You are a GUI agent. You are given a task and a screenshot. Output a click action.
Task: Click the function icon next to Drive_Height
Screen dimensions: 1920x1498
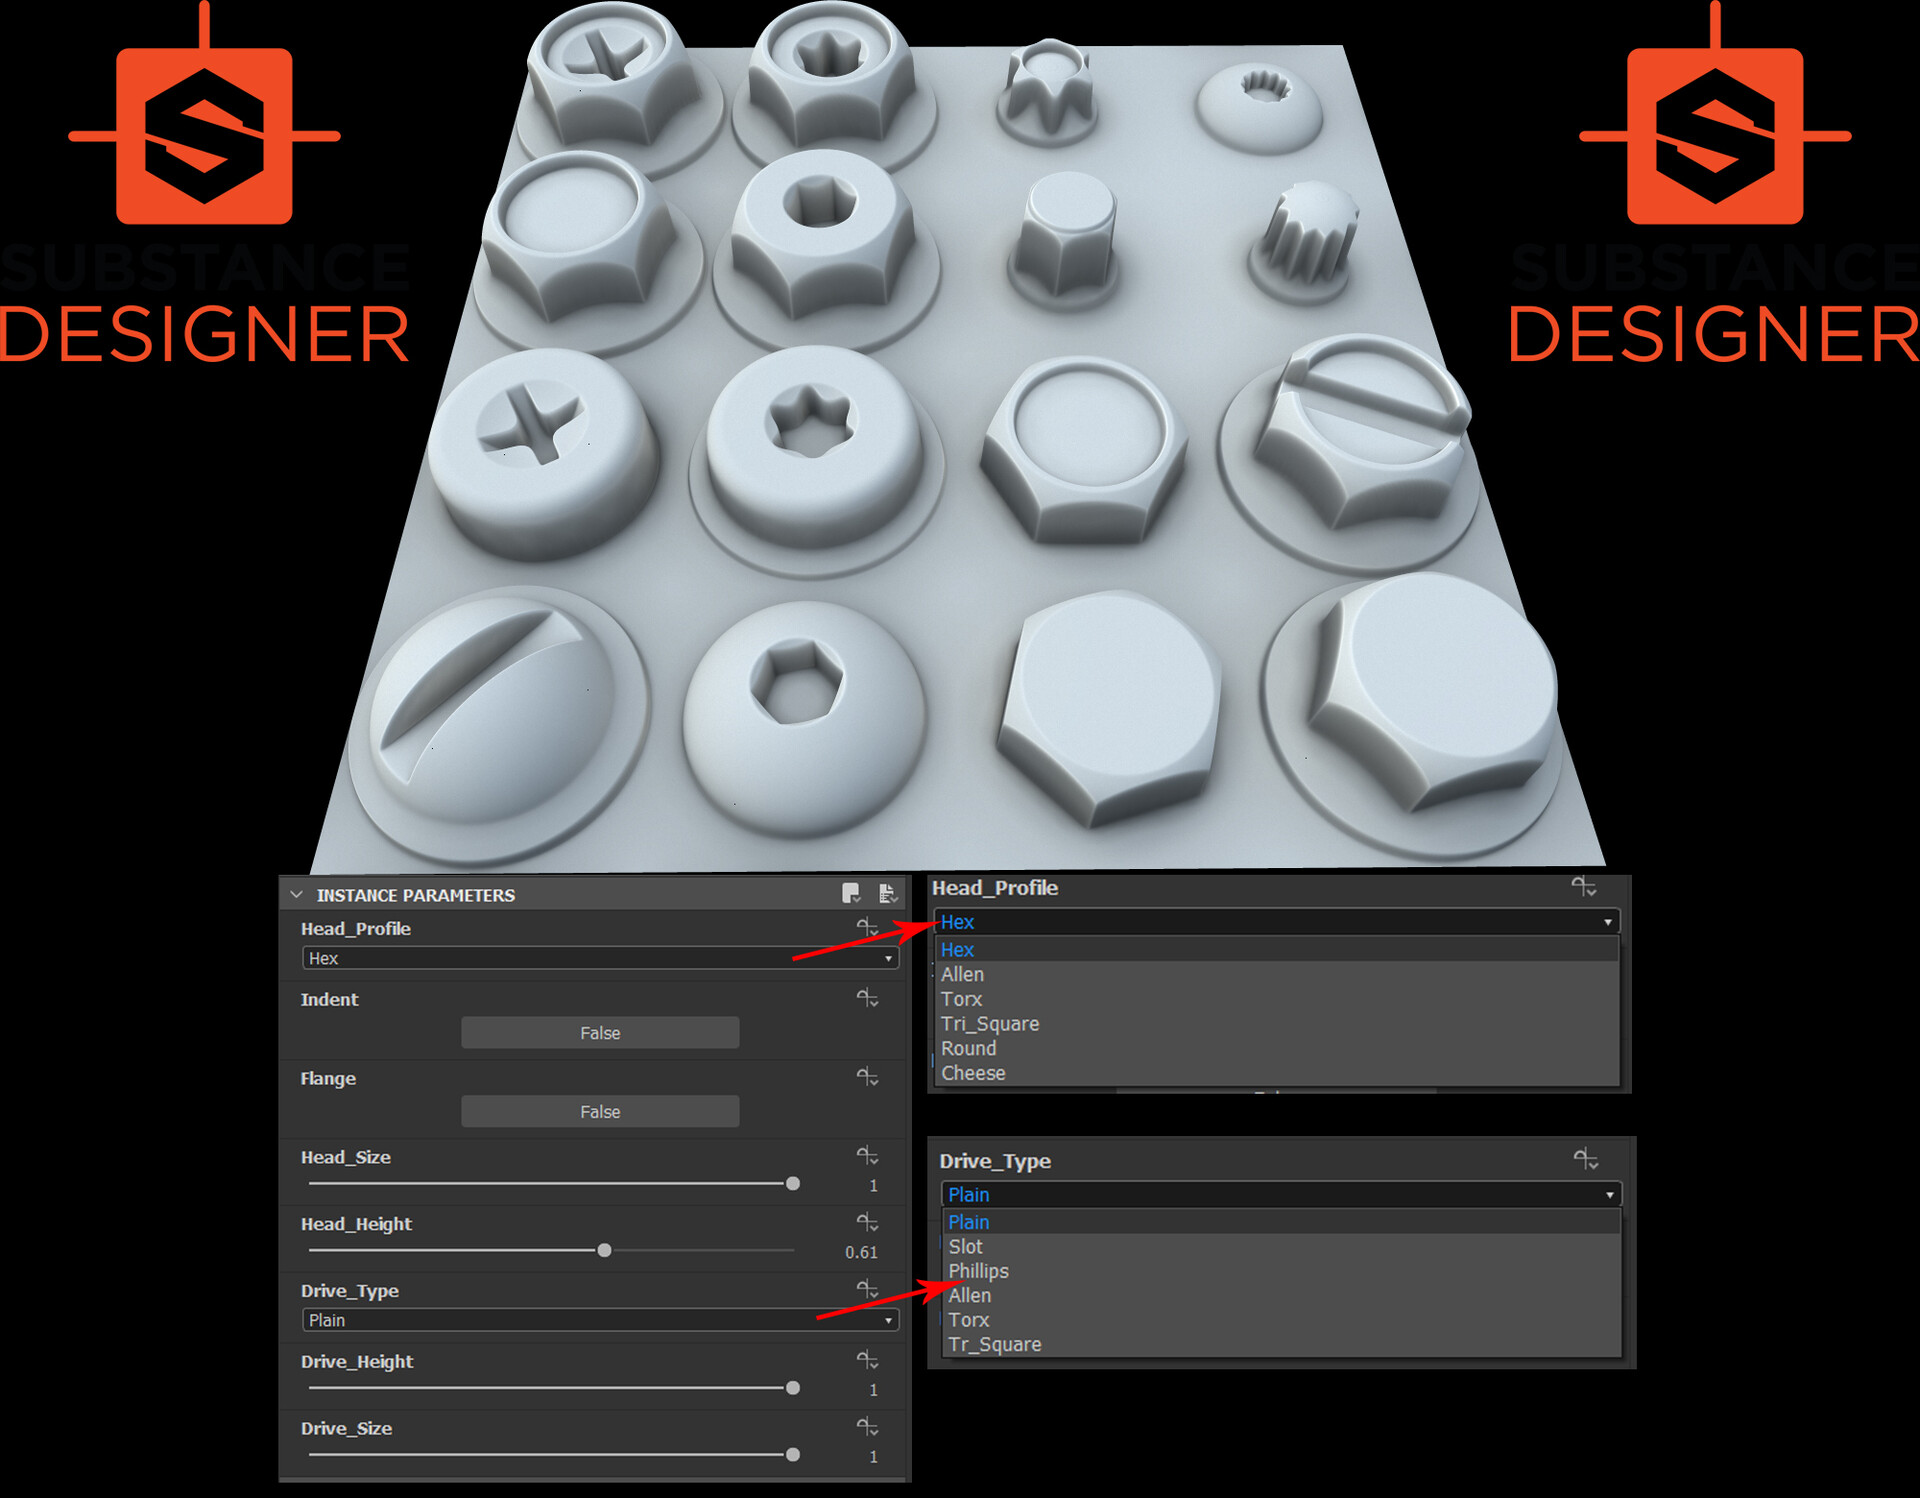(x=869, y=1362)
